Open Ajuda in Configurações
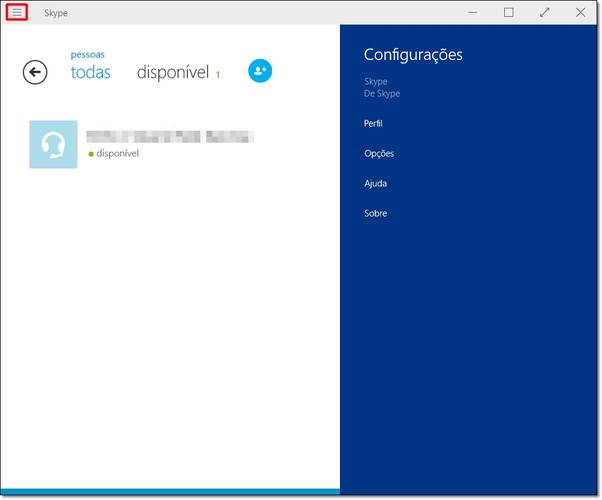Image resolution: width=602 pixels, height=500 pixels. click(x=375, y=183)
